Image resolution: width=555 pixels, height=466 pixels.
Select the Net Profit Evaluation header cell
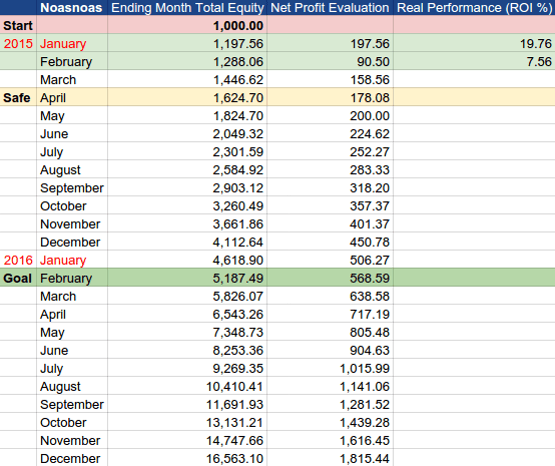pos(330,7)
